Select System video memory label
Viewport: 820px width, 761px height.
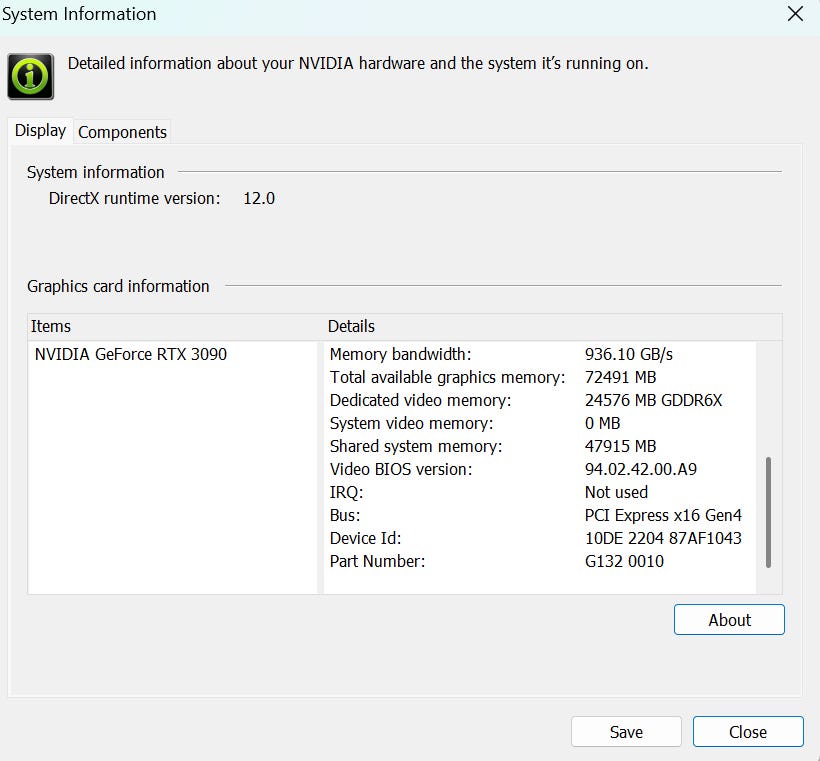tap(411, 423)
